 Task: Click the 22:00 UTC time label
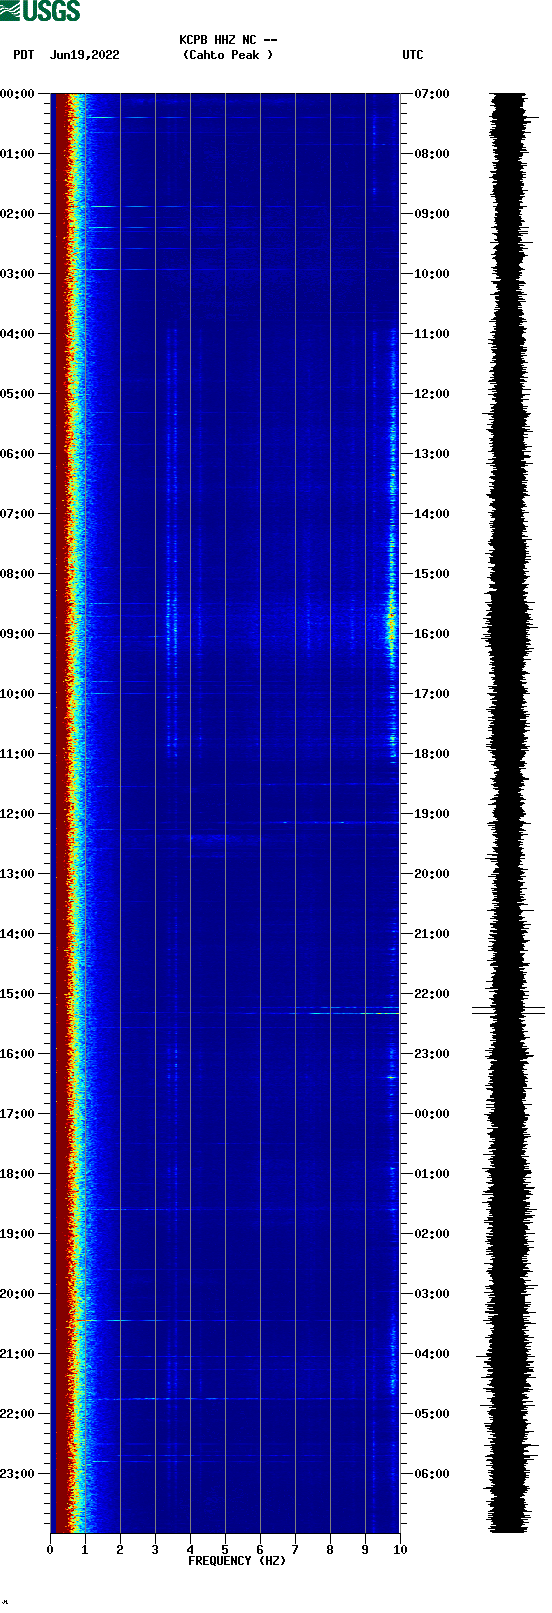coord(431,994)
